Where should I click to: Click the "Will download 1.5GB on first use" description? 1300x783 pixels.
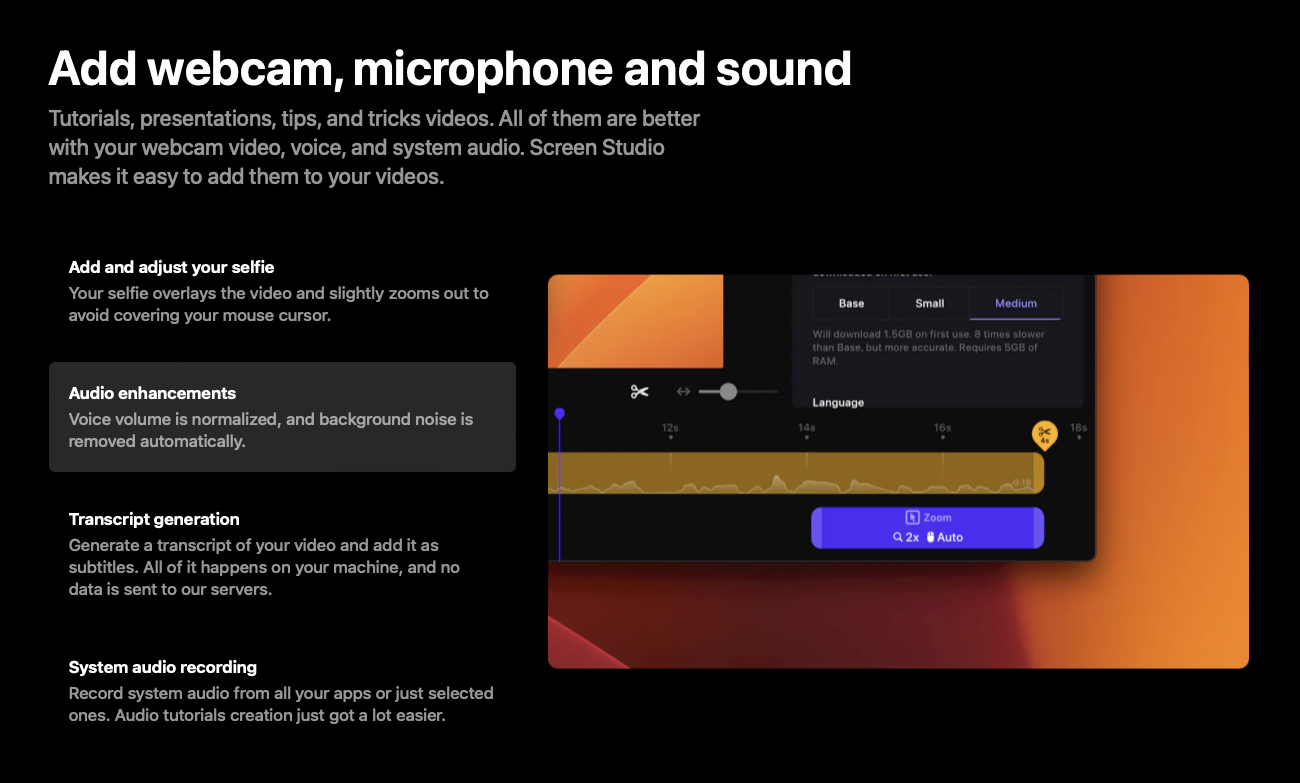pyautogui.click(x=929, y=347)
